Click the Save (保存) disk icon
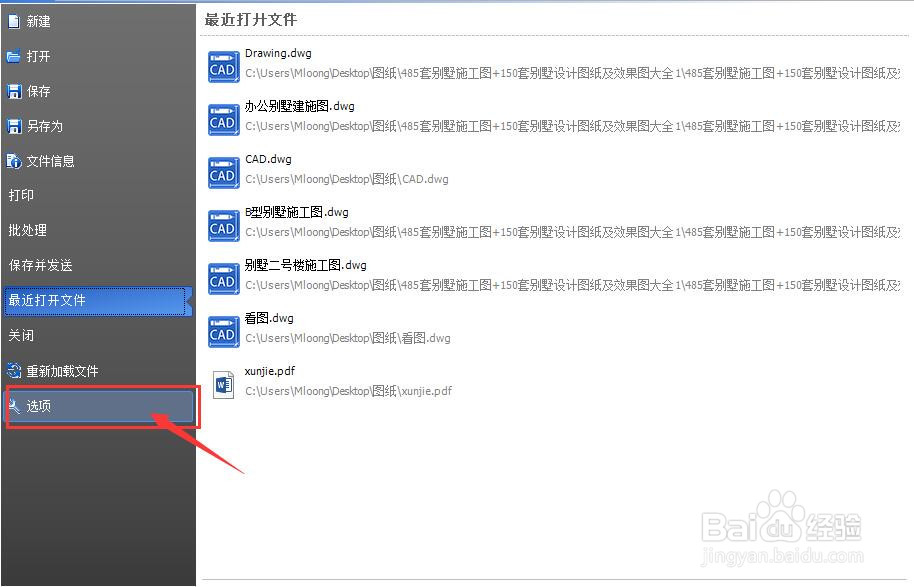This screenshot has height=587, width=914. [13, 92]
